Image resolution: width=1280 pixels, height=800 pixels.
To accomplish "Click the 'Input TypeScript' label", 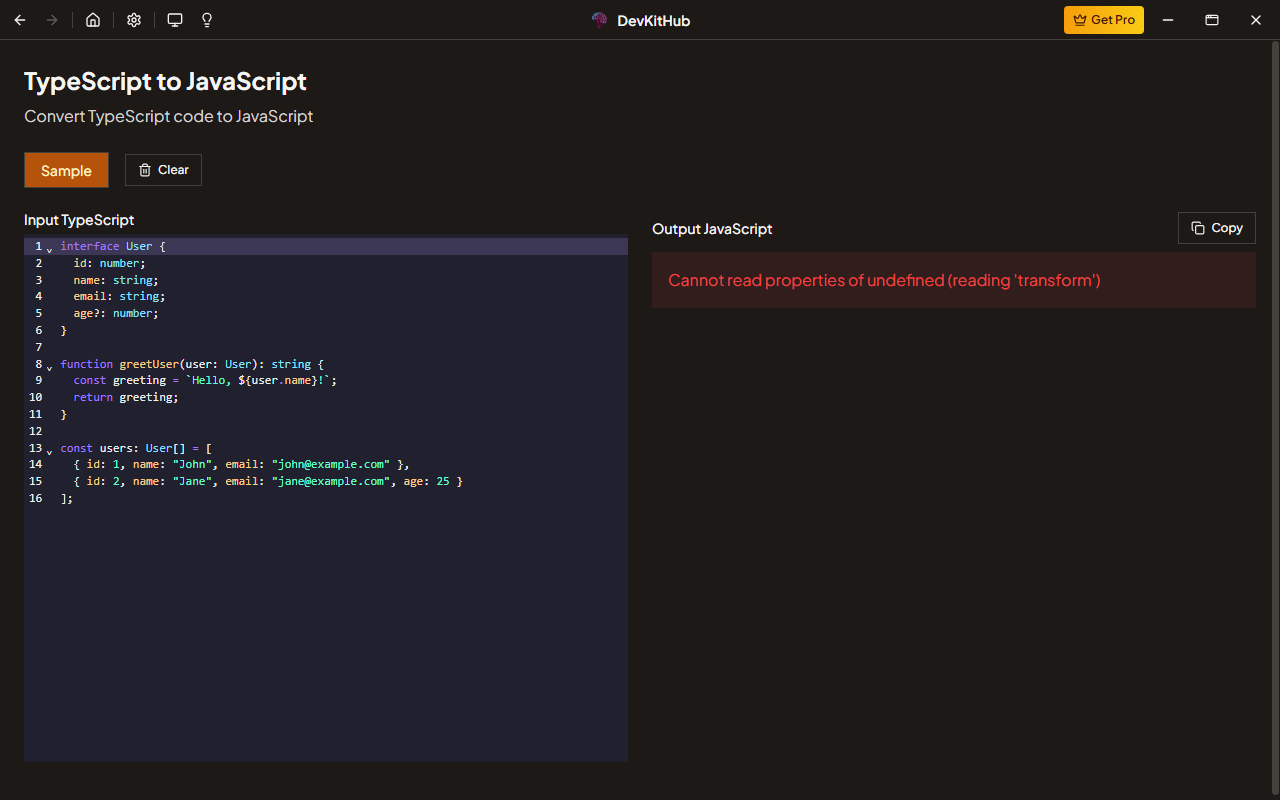I will coord(79,220).
